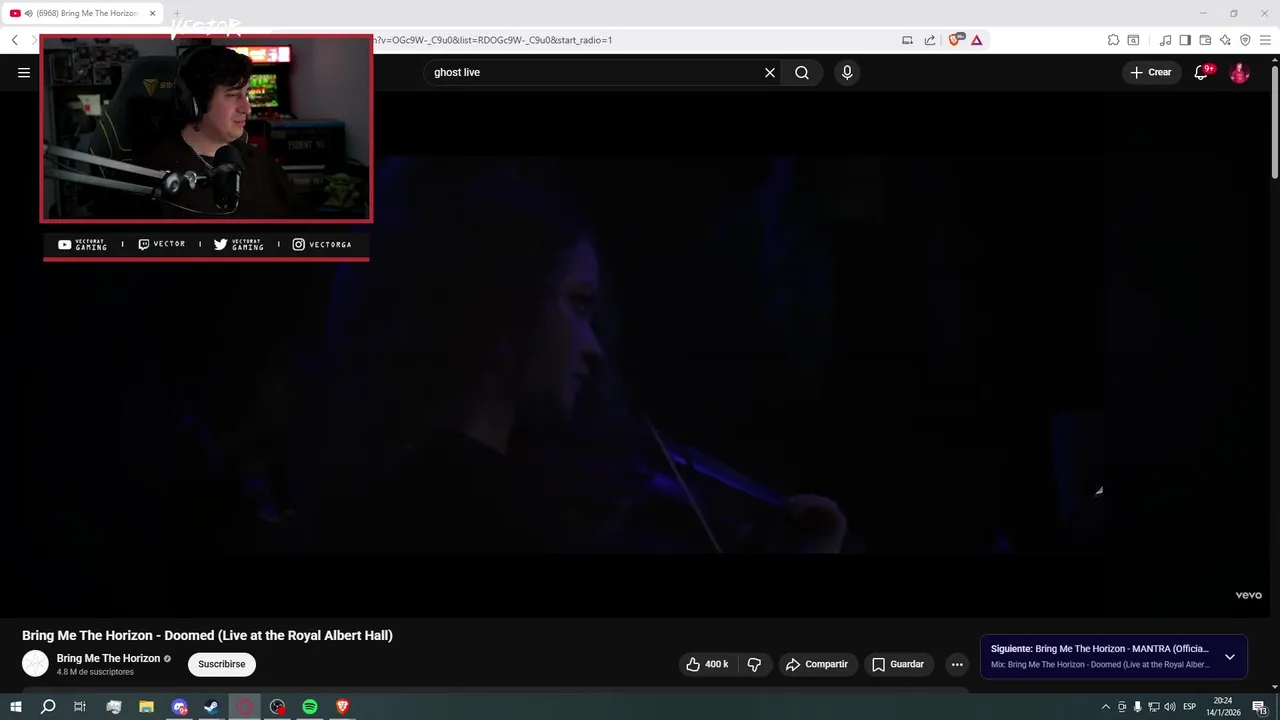Share this page from the address bar
The width and height of the screenshot is (1280, 720).
(930, 40)
